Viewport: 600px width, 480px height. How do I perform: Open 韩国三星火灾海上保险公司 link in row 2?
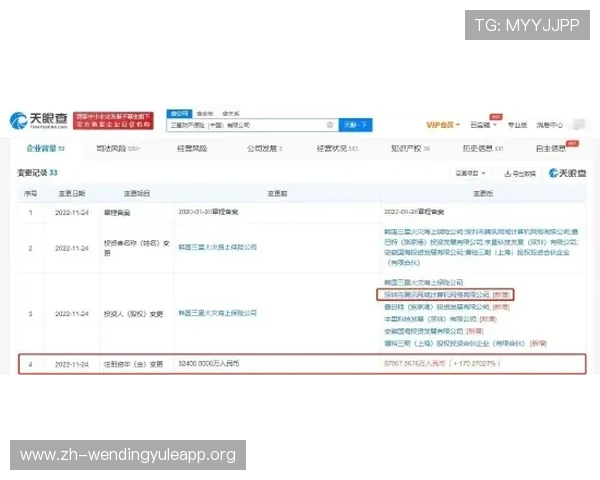217,247
